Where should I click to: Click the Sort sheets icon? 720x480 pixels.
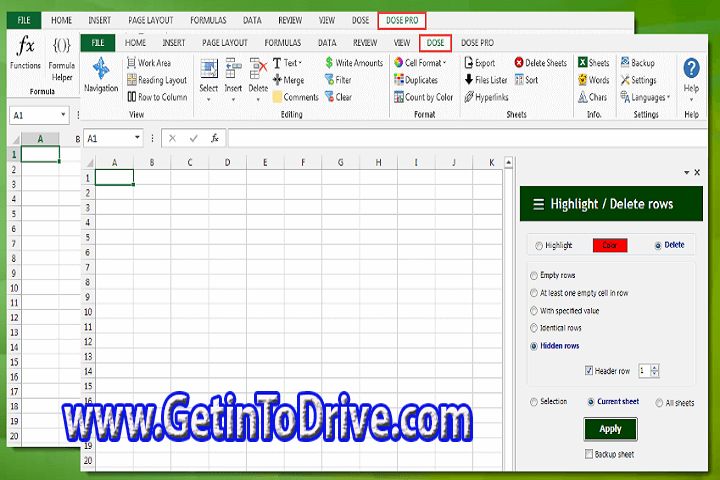(519, 80)
